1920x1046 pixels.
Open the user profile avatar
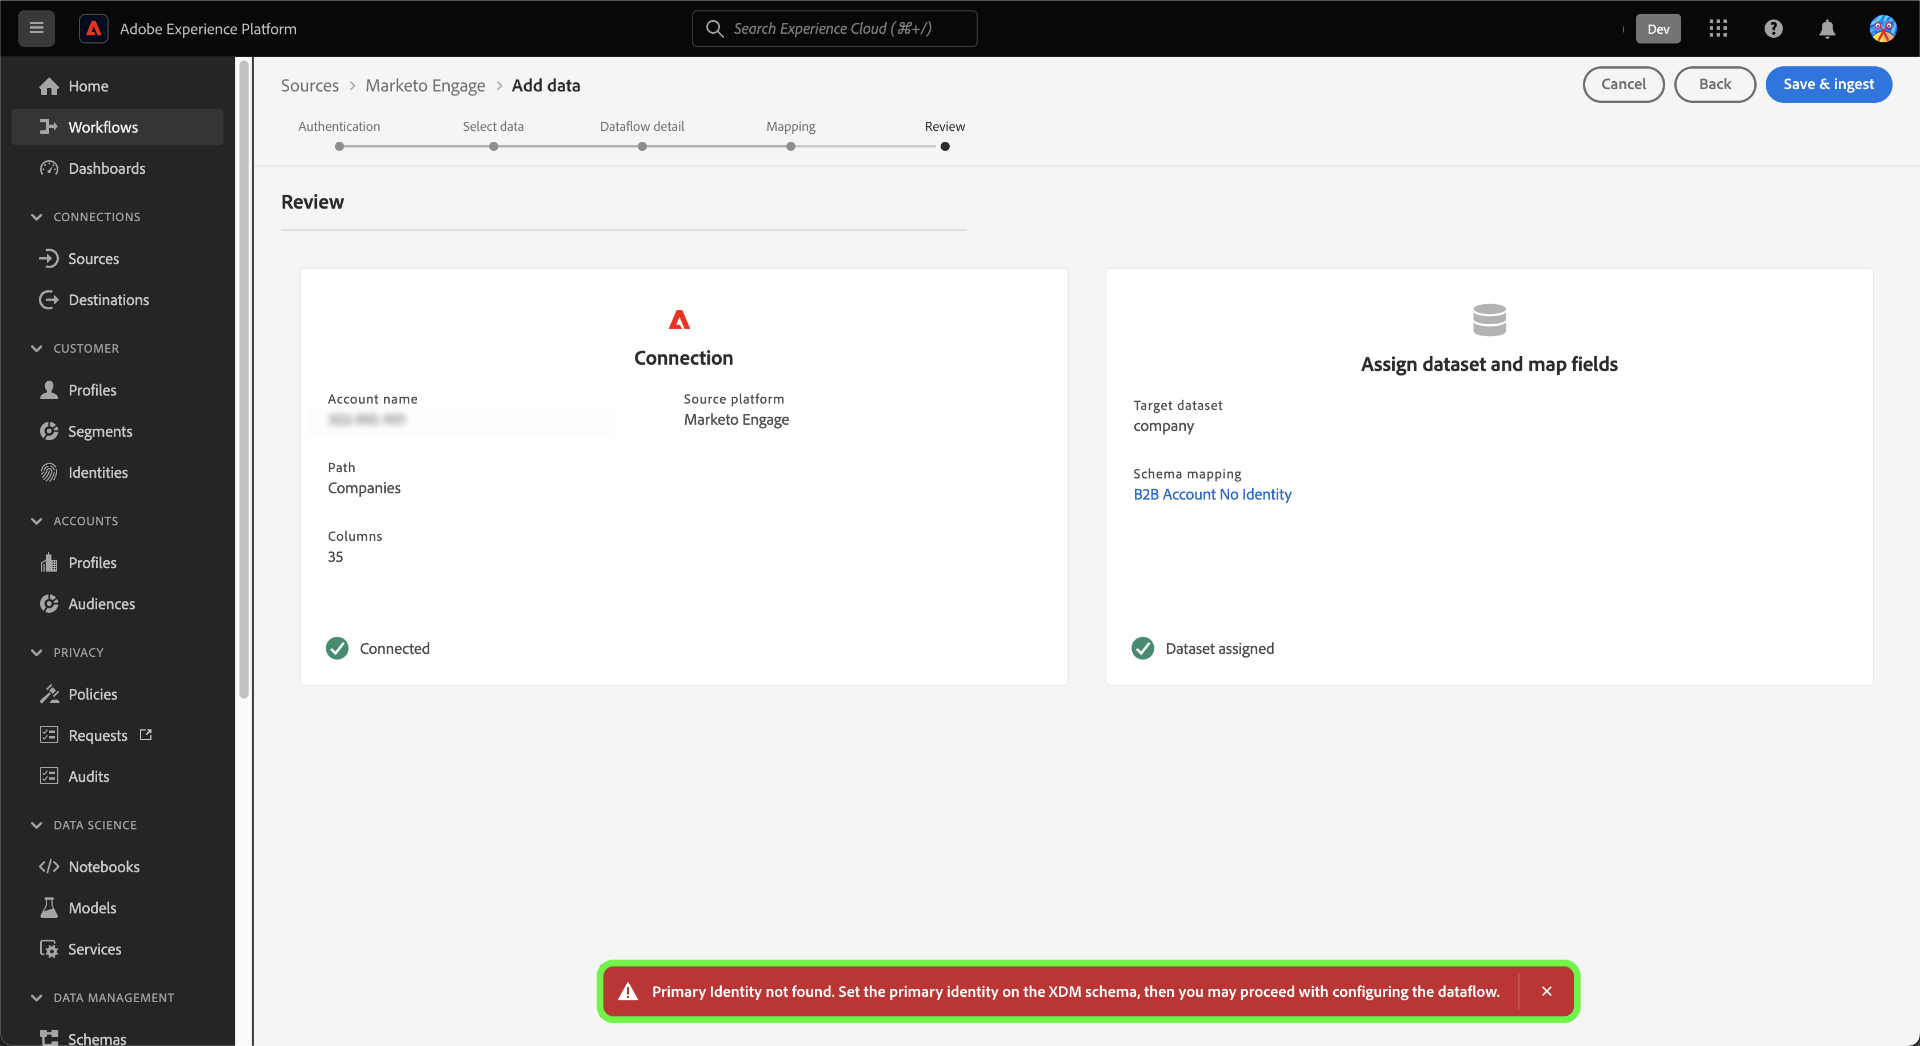pos(1883,29)
